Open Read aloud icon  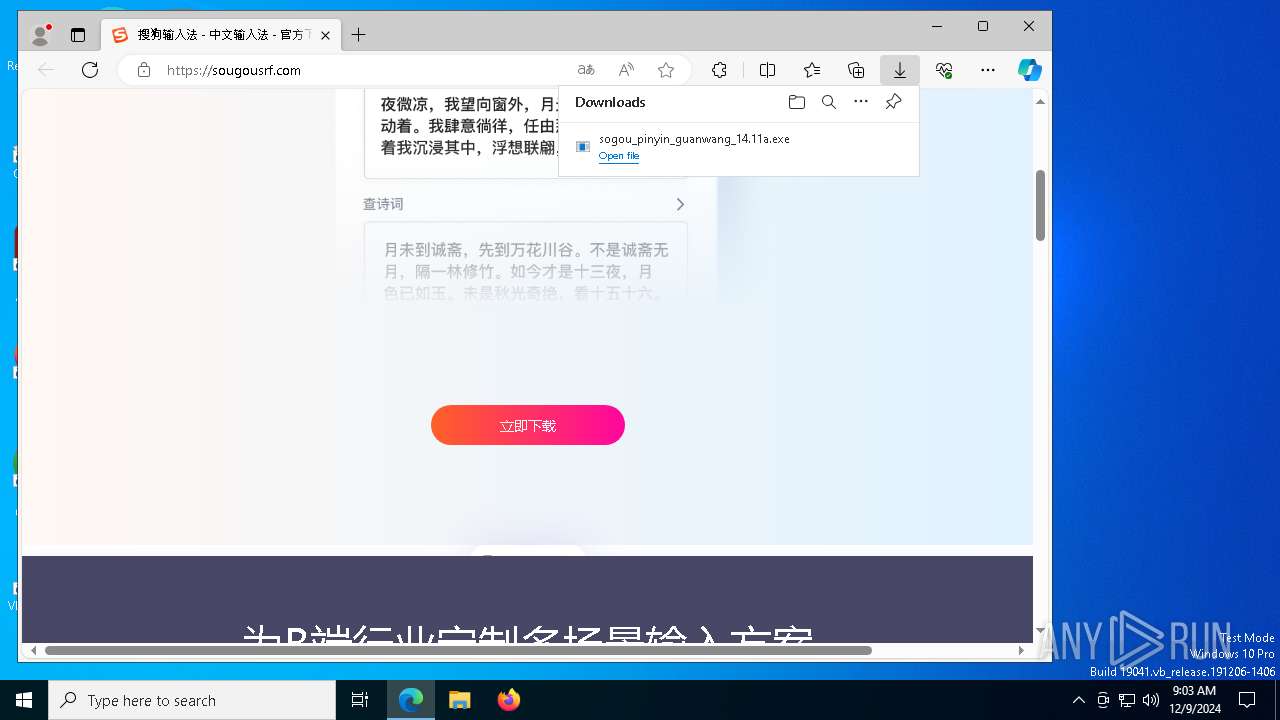(x=626, y=70)
